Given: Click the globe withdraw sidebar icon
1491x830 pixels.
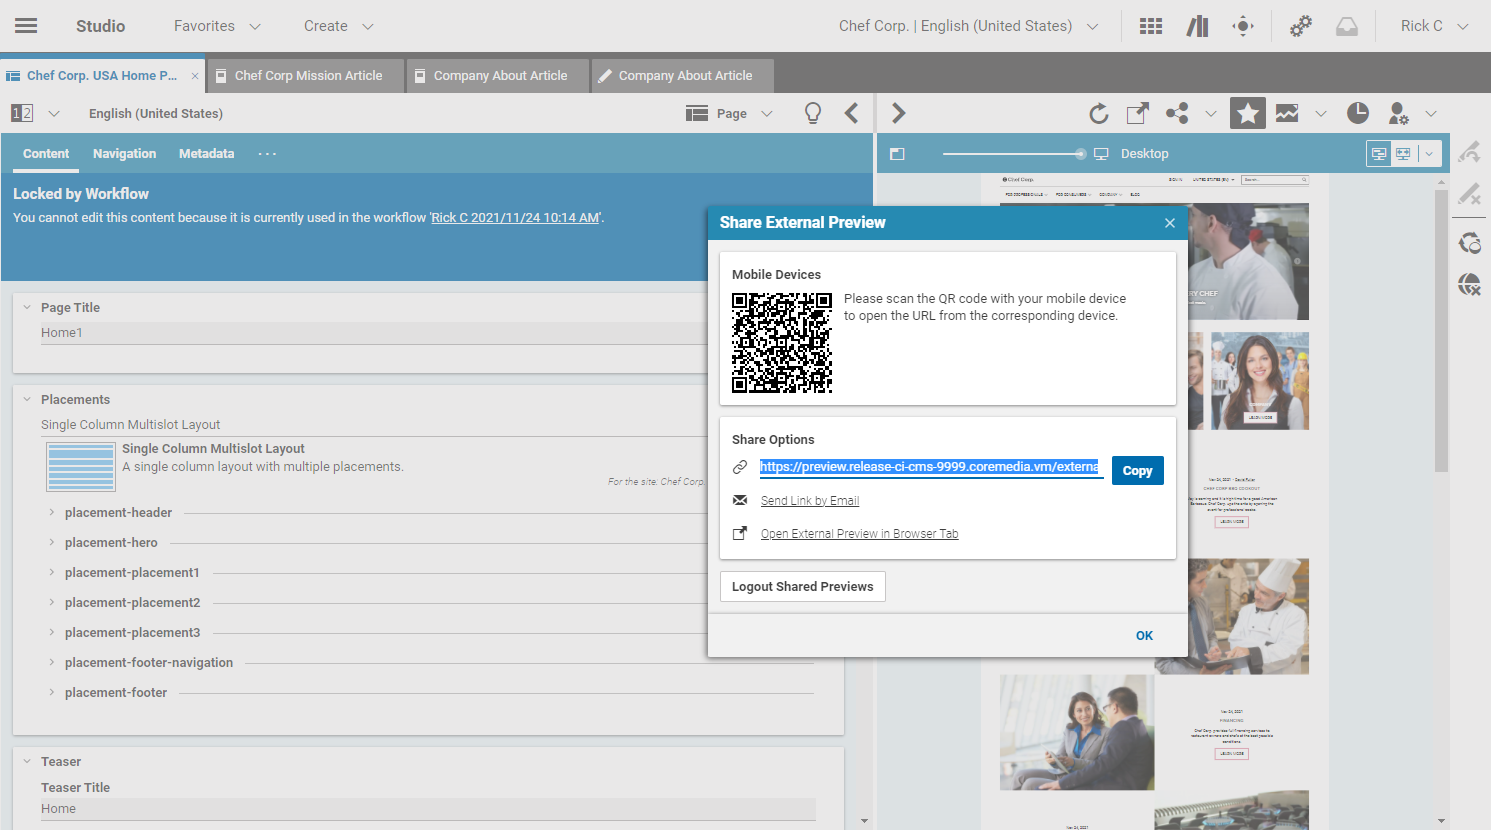Looking at the screenshot, I should tap(1469, 284).
